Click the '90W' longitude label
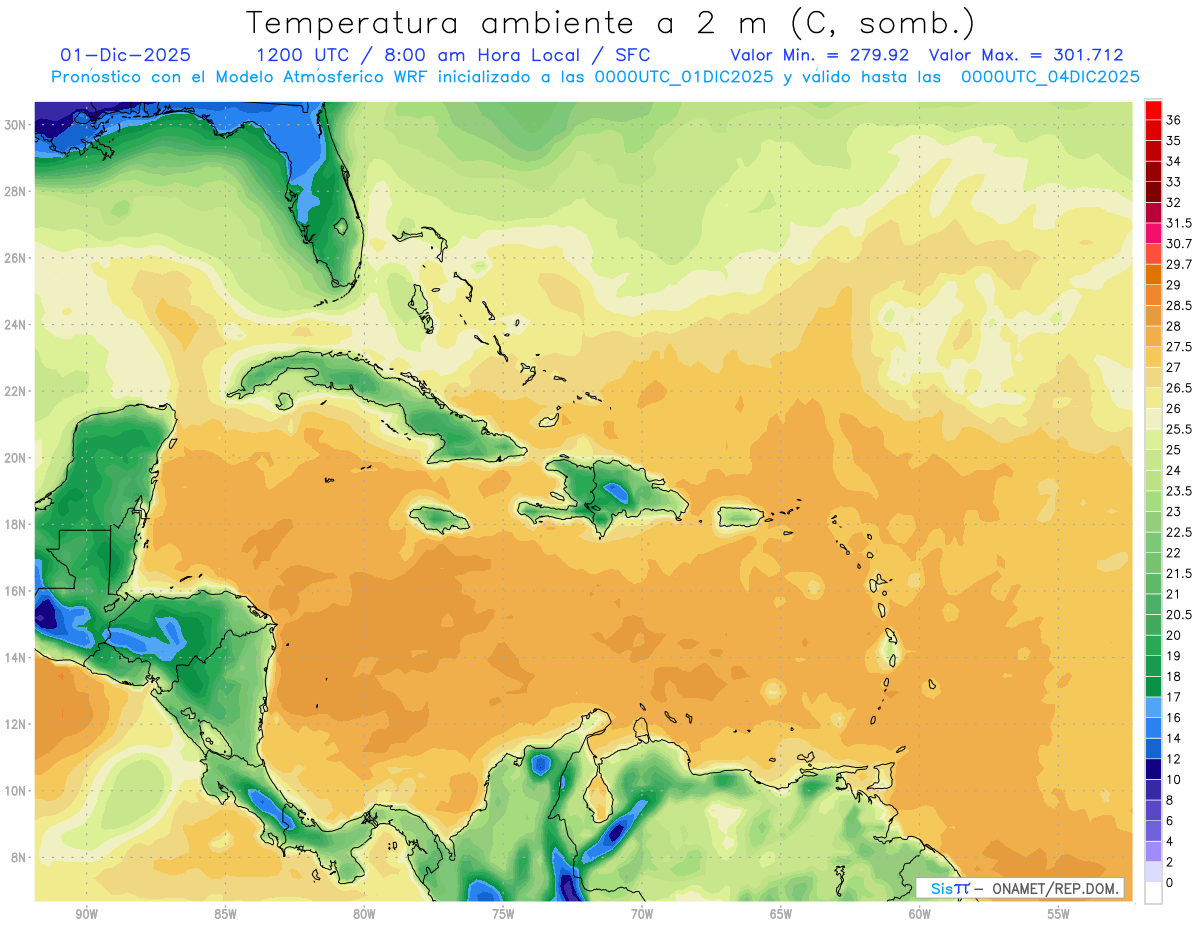 86,914
